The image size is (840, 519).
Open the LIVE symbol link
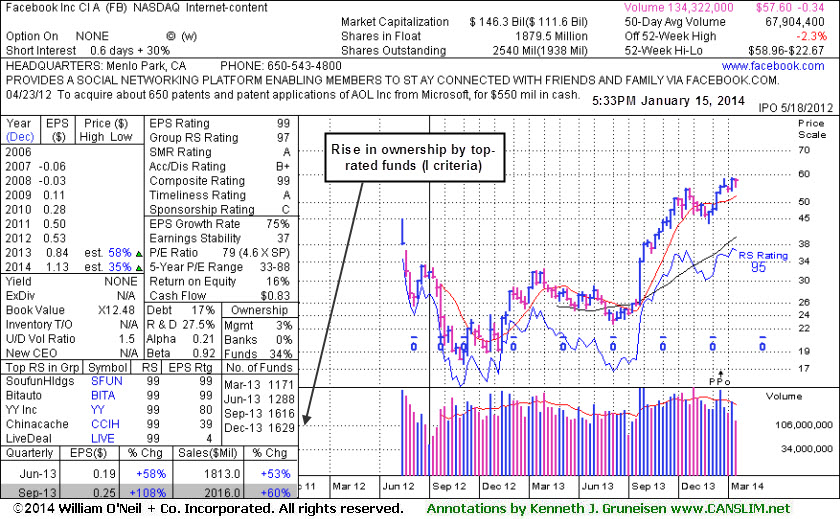coord(102,438)
